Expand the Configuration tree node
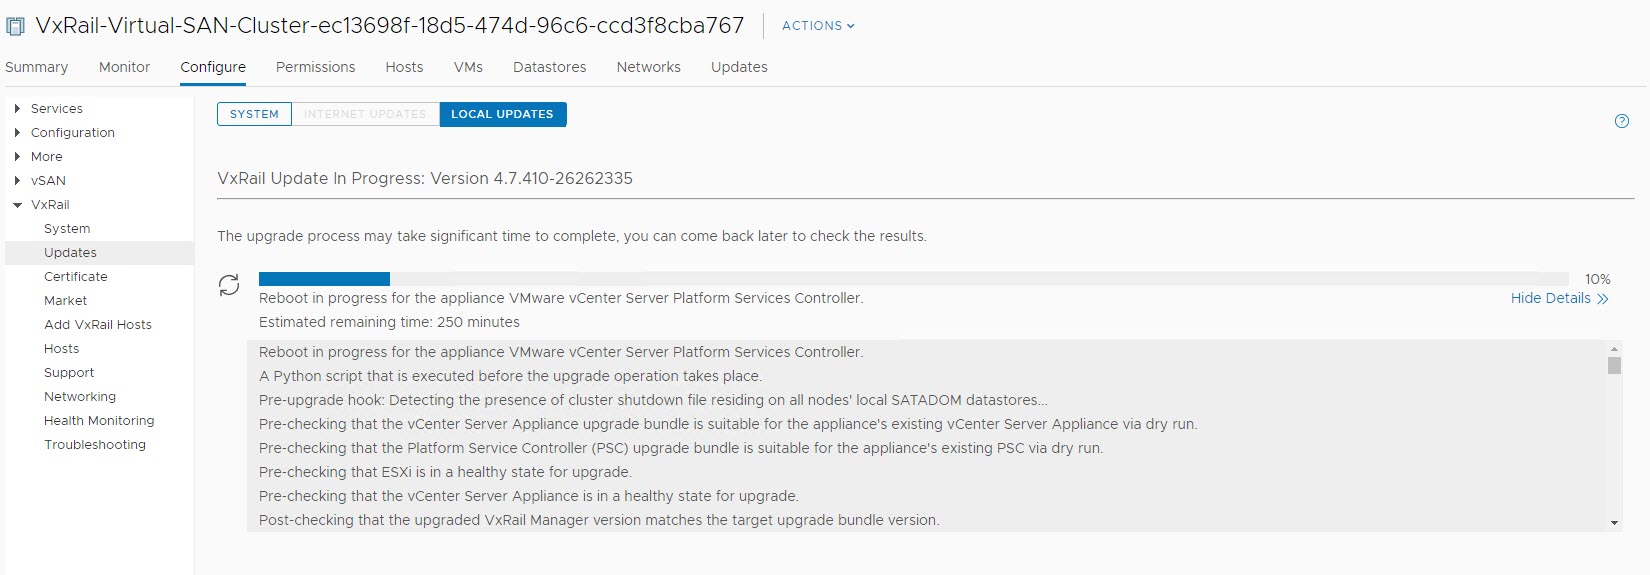 coord(17,132)
